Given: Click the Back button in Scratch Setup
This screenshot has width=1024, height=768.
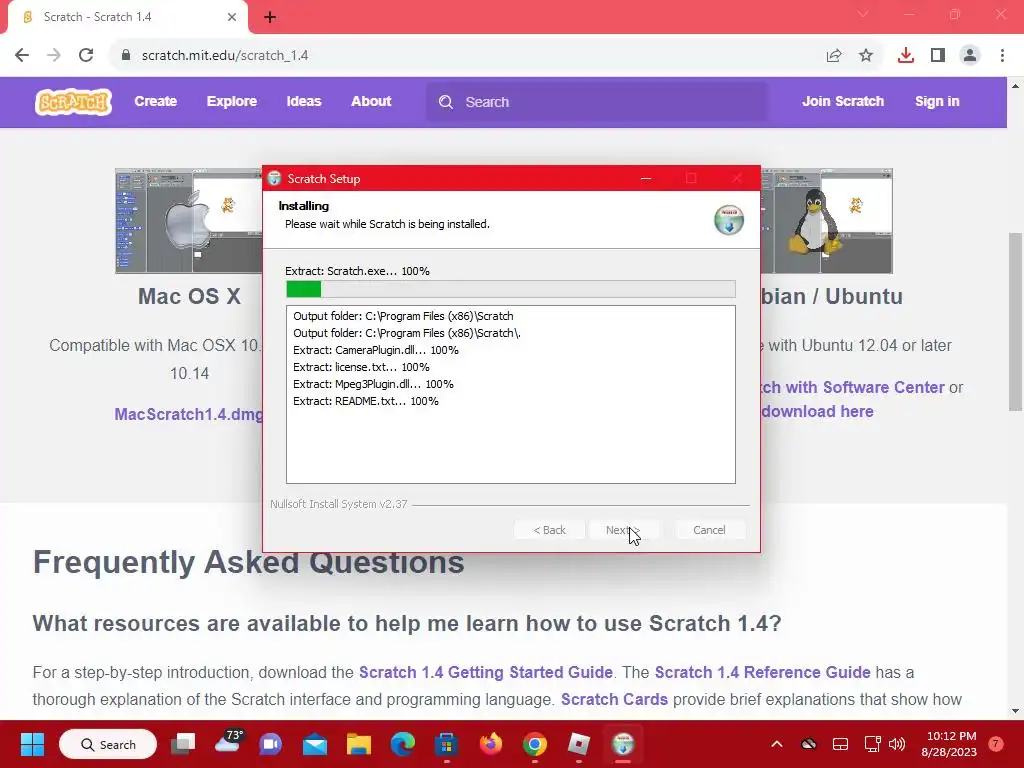Looking at the screenshot, I should (x=549, y=530).
